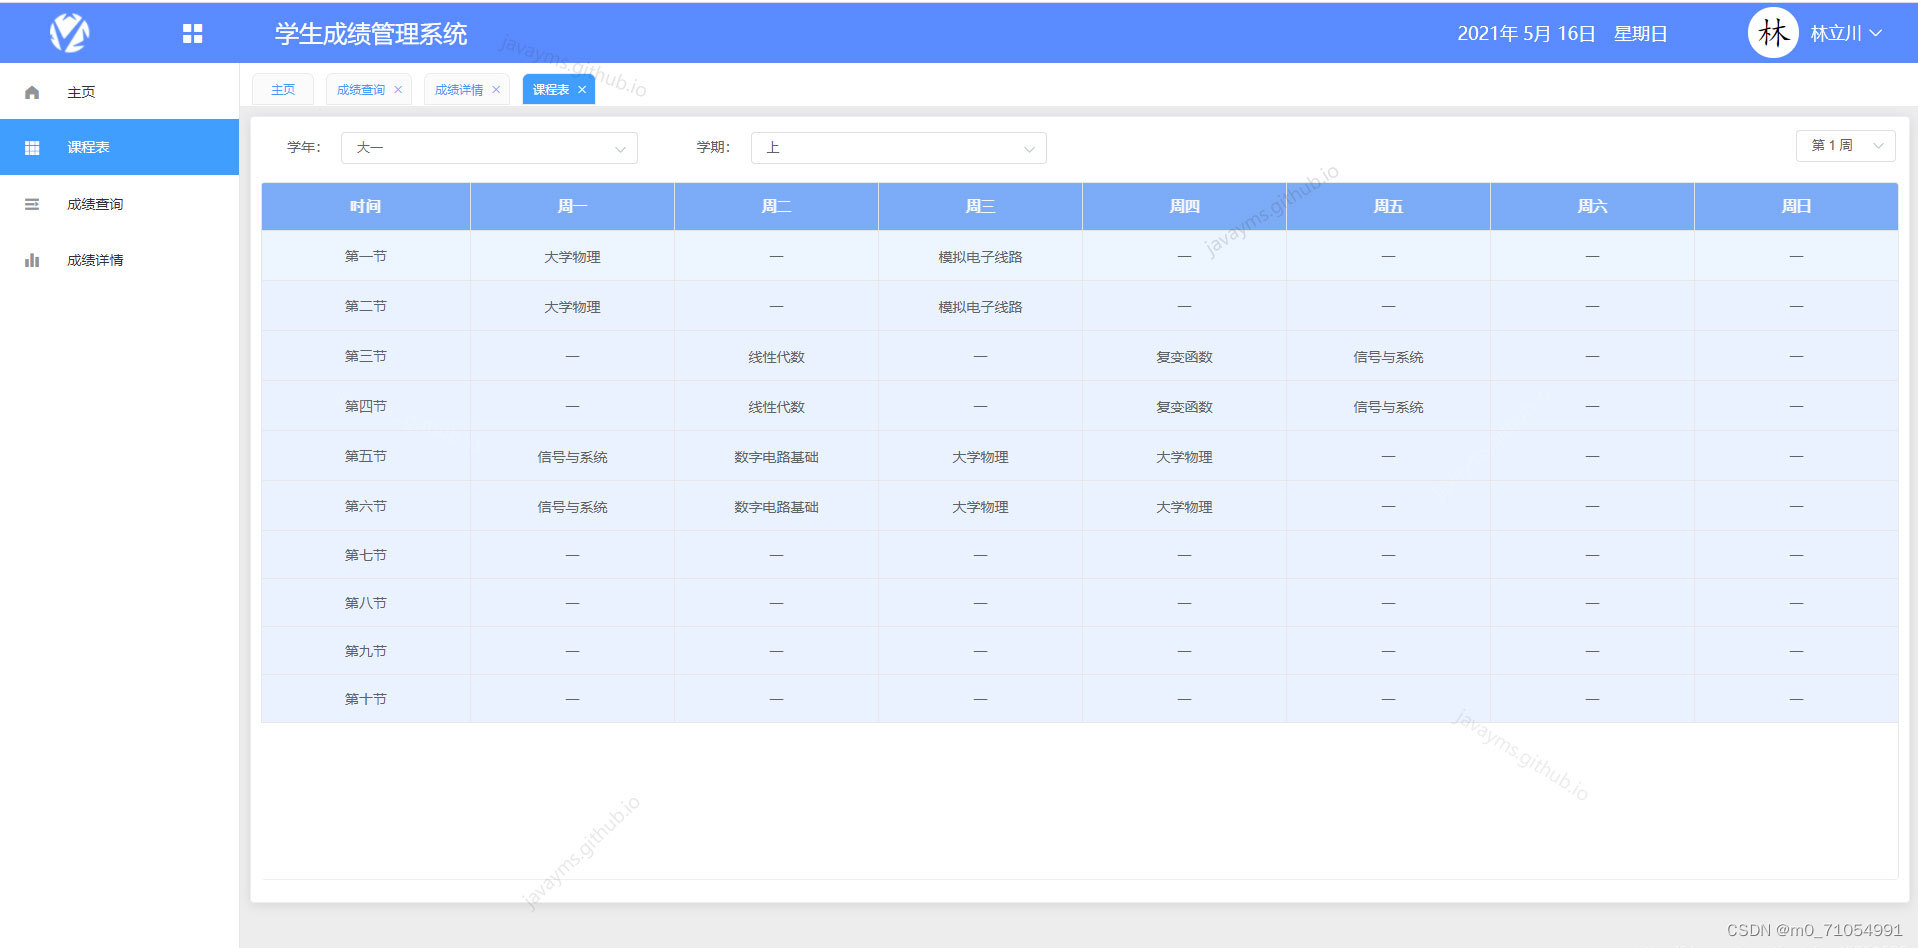Expand the 第1周 week selector dropdown
Image resolution: width=1918 pixels, height=948 pixels.
click(1844, 145)
